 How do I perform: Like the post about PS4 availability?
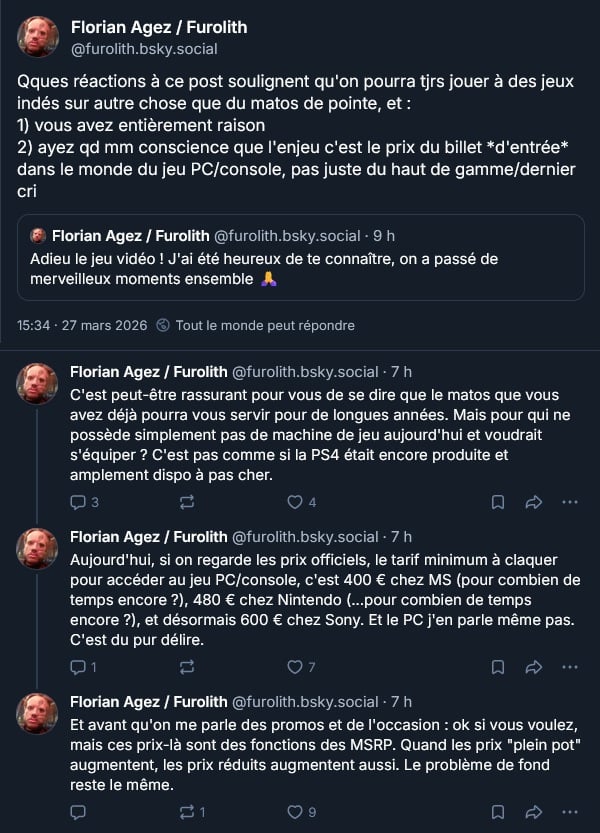click(x=294, y=502)
